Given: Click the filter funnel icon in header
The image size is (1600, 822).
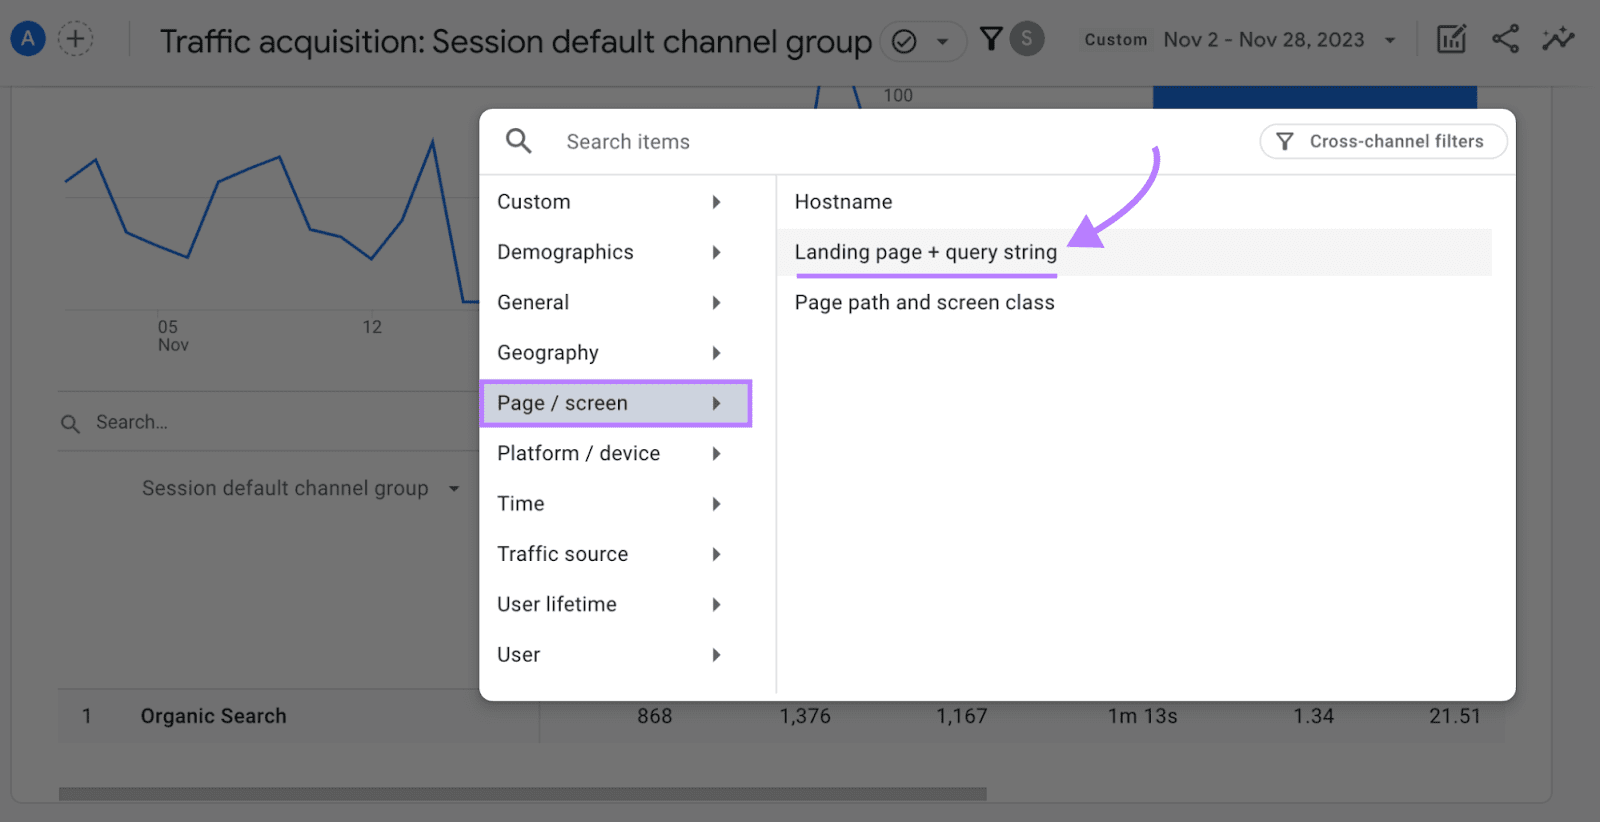Looking at the screenshot, I should click(x=990, y=40).
